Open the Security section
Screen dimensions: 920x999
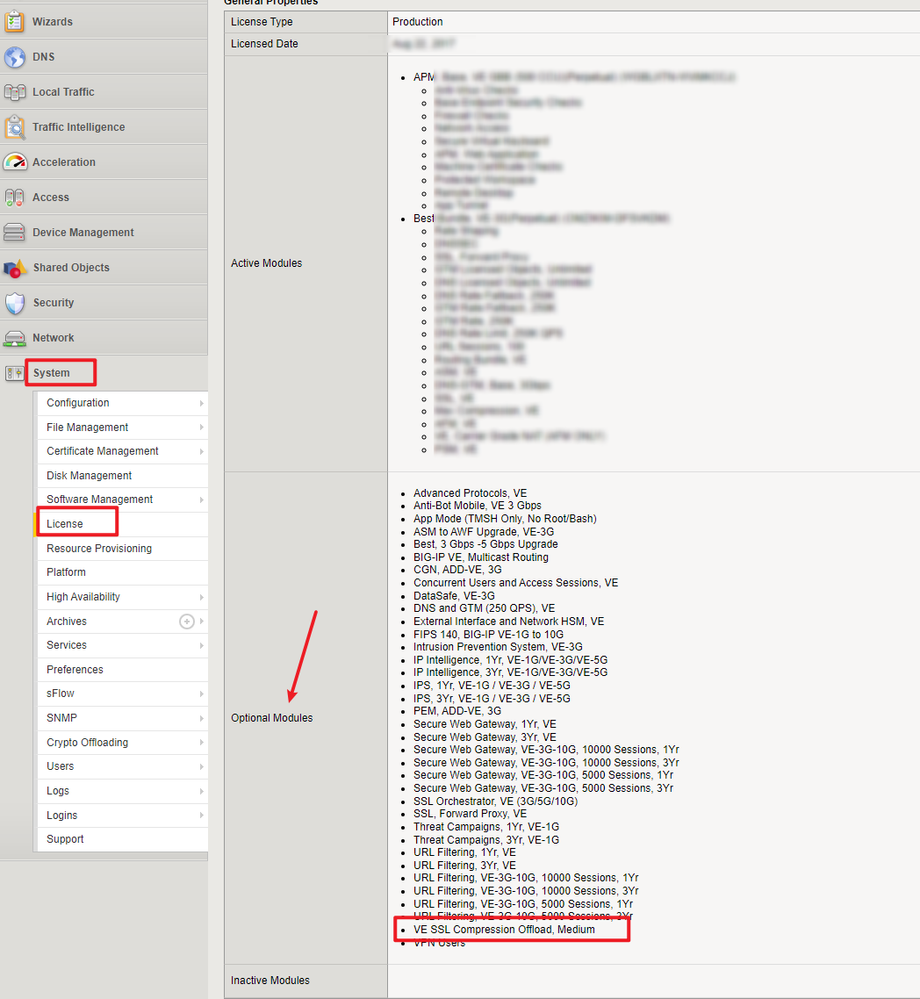coord(53,302)
